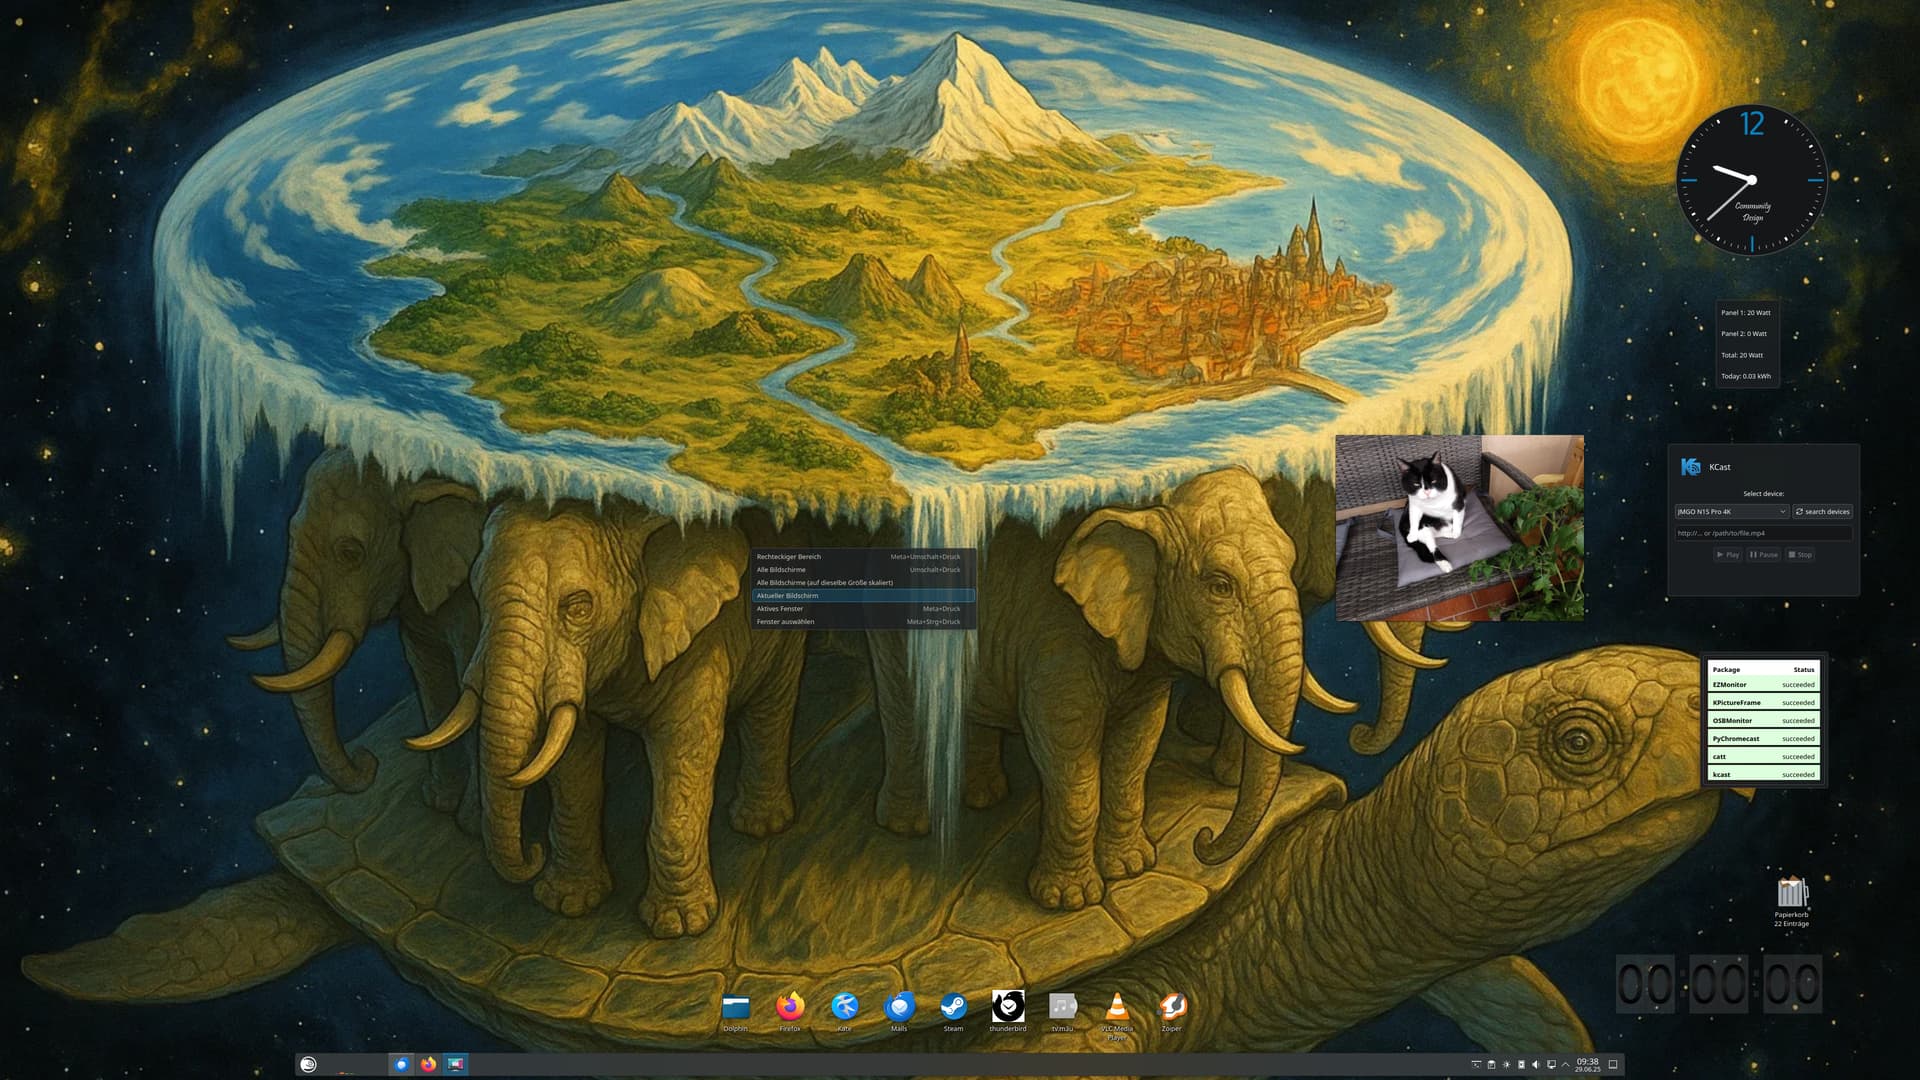Click the clock in the panel
The width and height of the screenshot is (1920, 1080).
(x=1587, y=1064)
